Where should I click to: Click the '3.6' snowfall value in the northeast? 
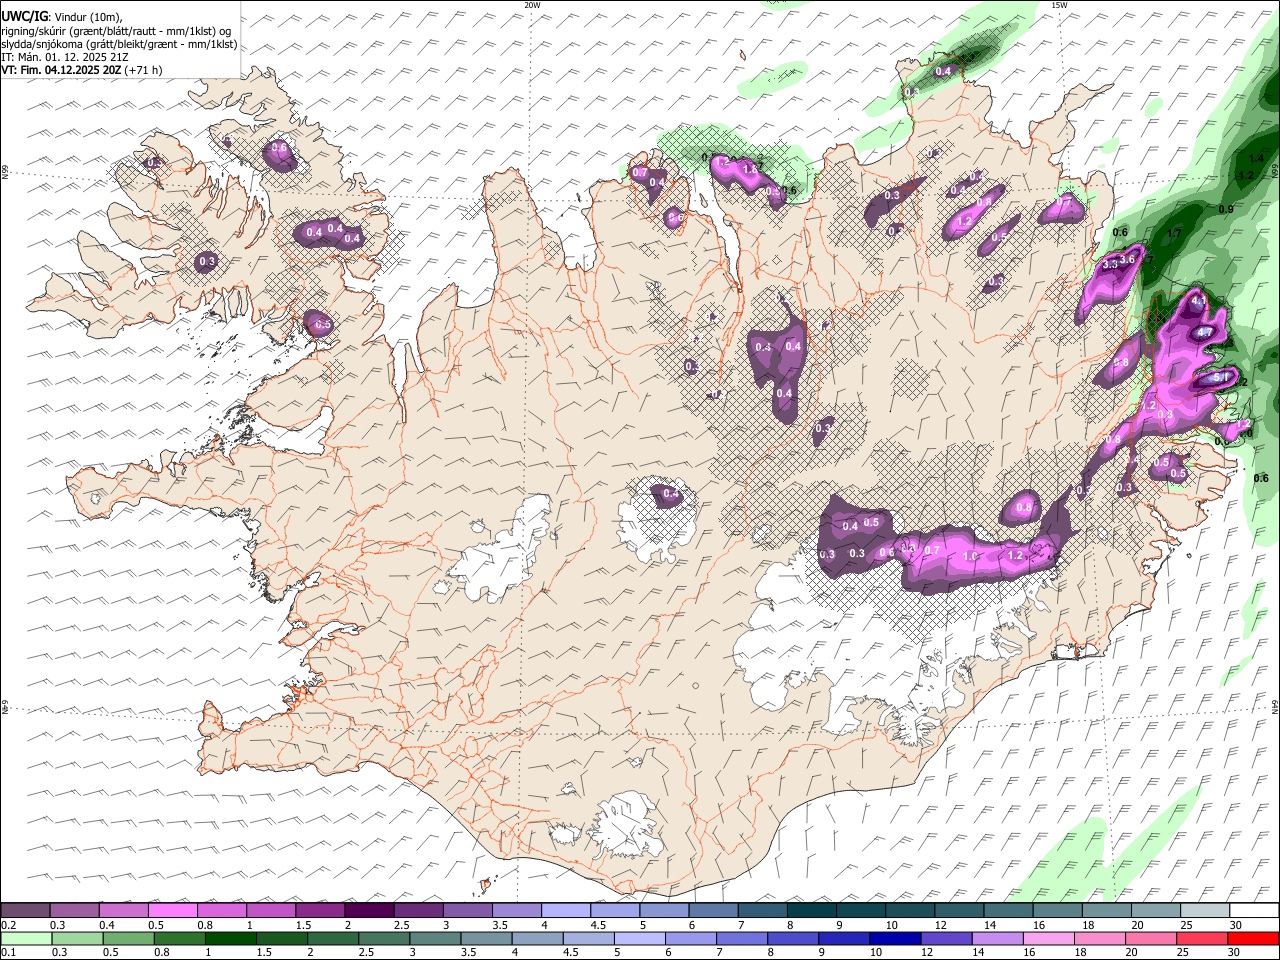(1128, 260)
